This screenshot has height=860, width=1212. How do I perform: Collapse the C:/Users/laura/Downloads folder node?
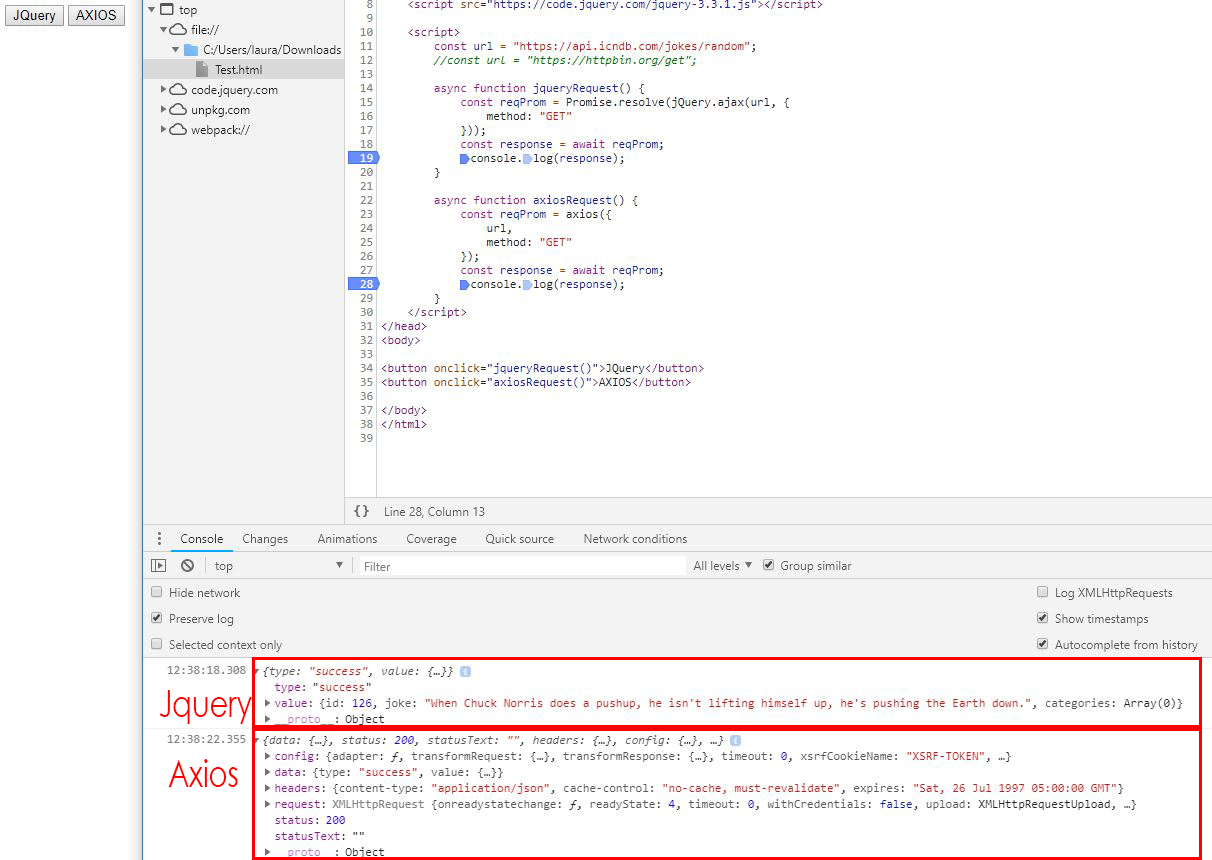[x=176, y=49]
